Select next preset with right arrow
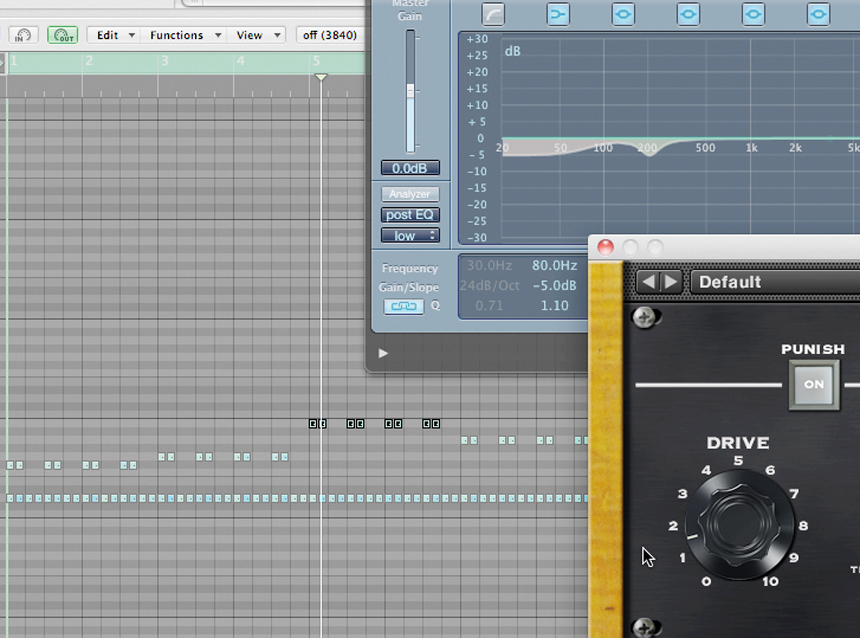Viewport: 860px width, 638px height. pyautogui.click(x=671, y=282)
